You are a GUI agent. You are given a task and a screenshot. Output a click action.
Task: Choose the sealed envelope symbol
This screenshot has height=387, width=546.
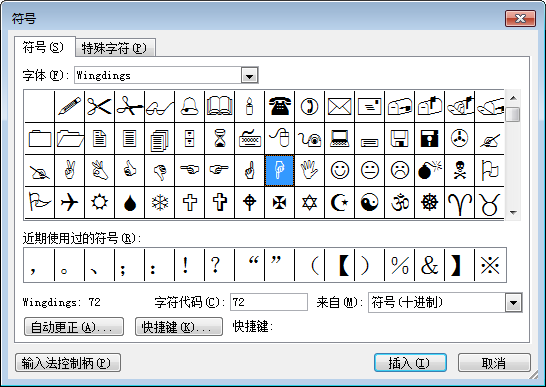(x=339, y=106)
